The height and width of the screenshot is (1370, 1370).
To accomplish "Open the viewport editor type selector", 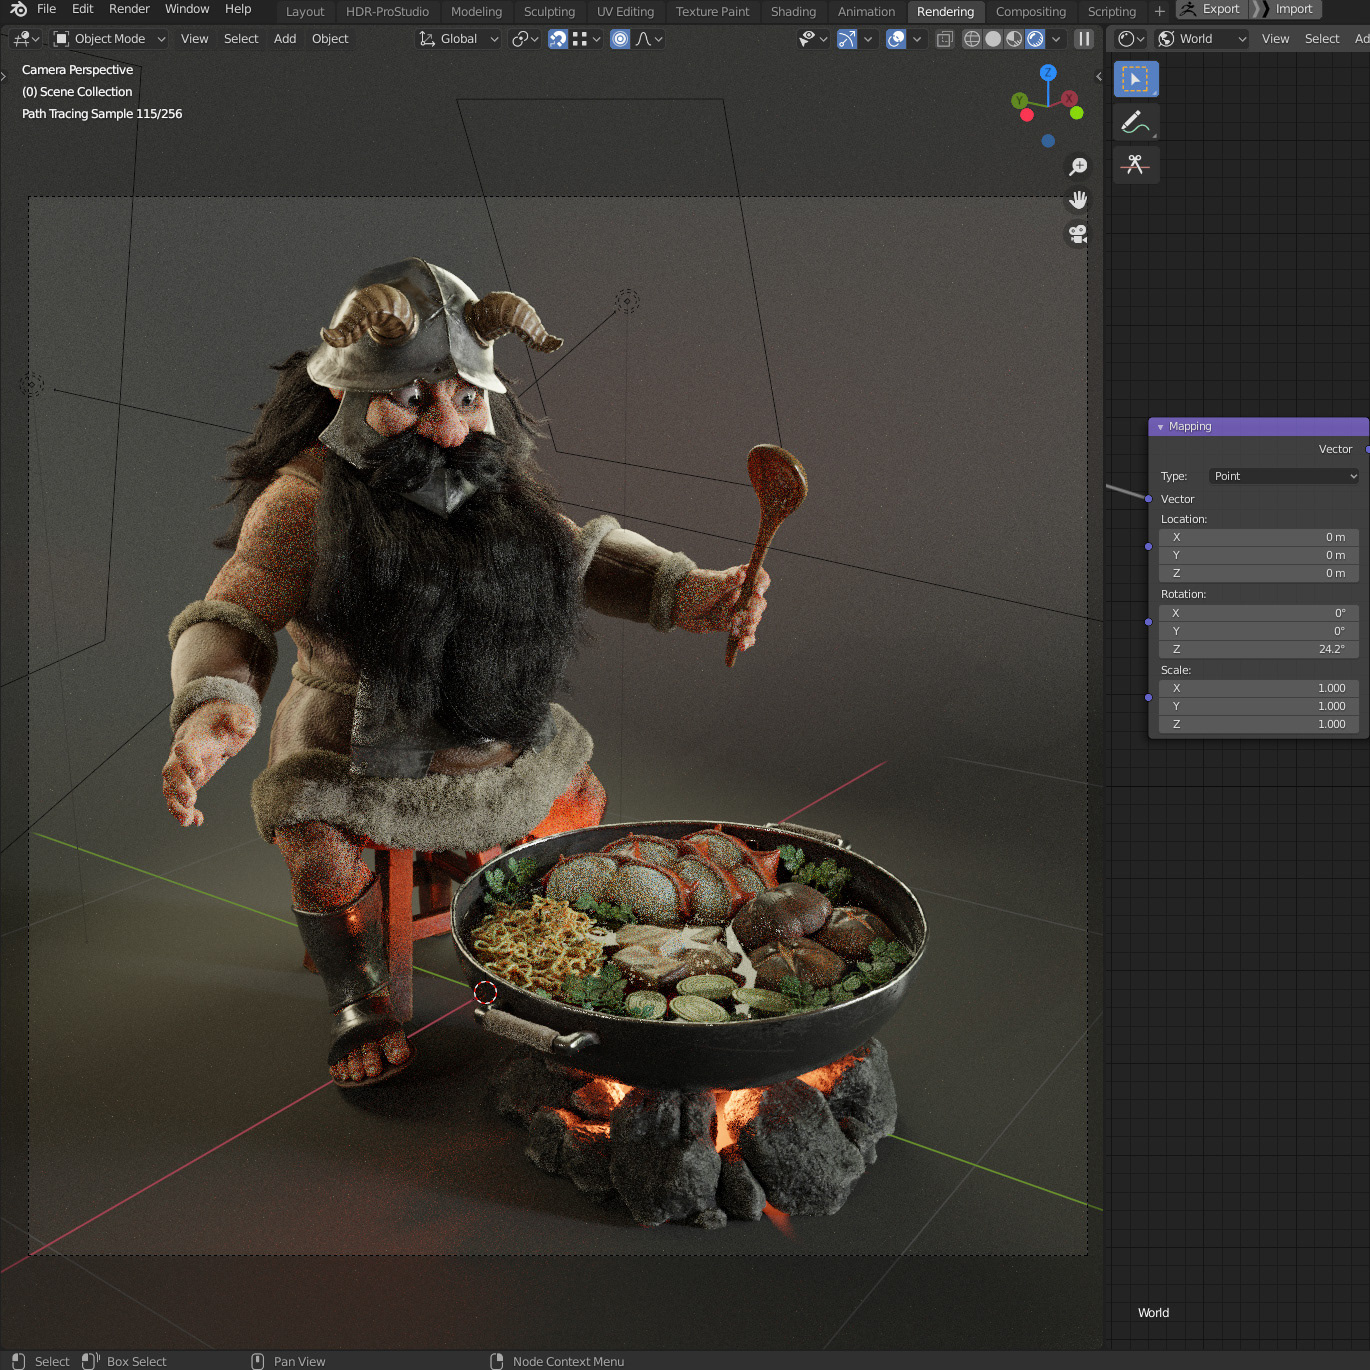I will (x=26, y=39).
